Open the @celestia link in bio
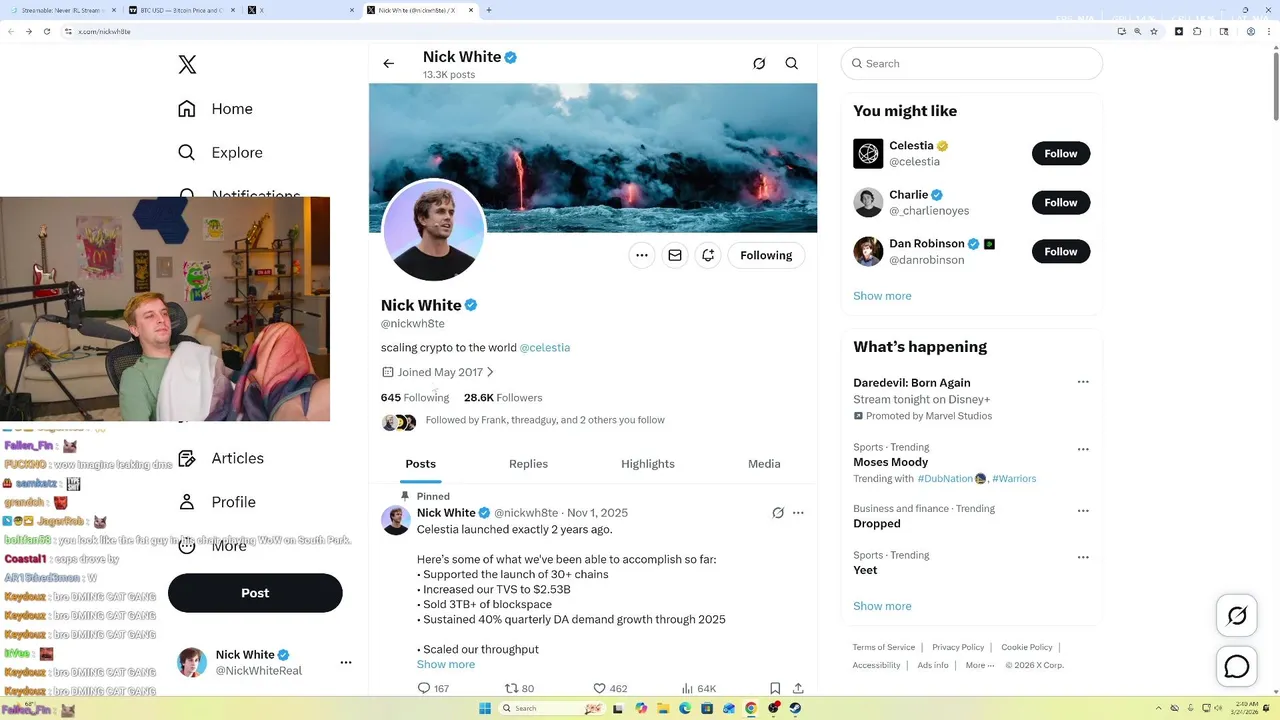Viewport: 1280px width, 720px height. tap(545, 348)
